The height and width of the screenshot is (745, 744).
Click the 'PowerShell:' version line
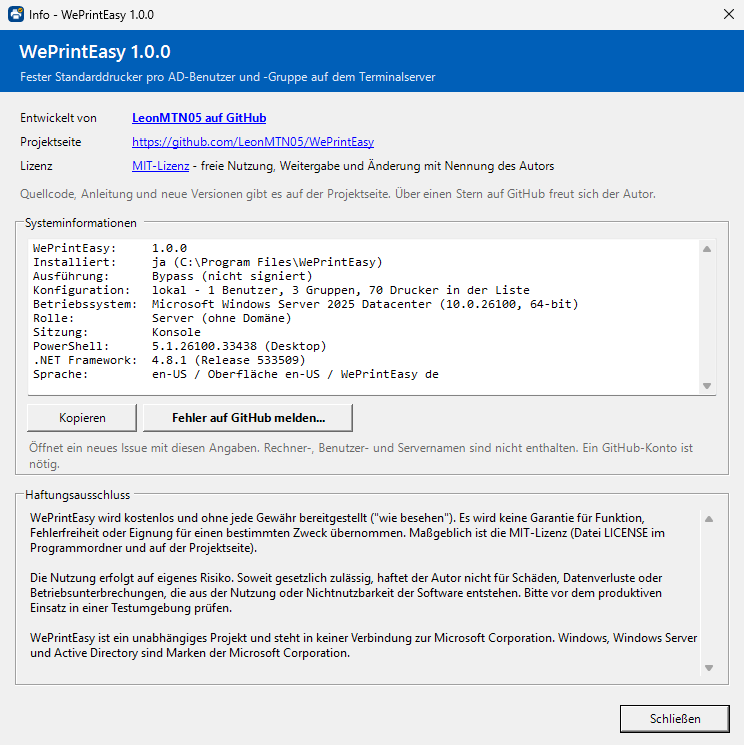[180, 346]
